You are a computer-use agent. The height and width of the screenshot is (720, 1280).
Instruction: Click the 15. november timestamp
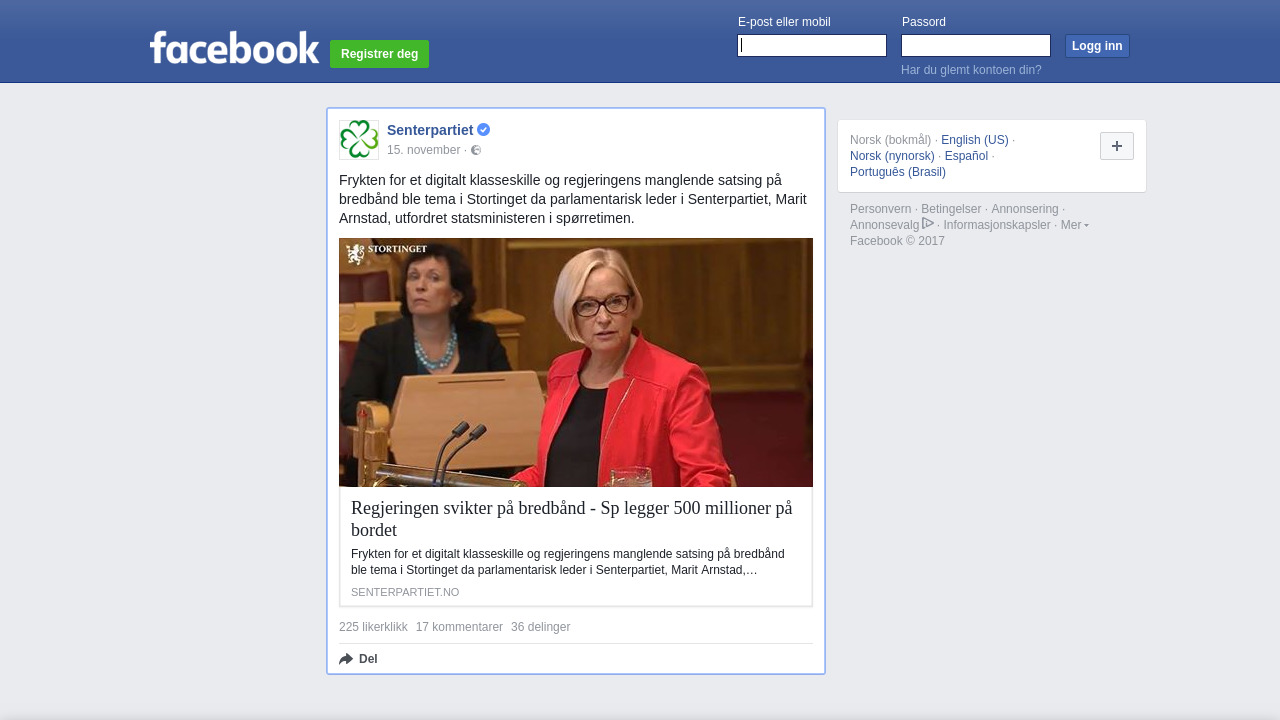tap(424, 150)
